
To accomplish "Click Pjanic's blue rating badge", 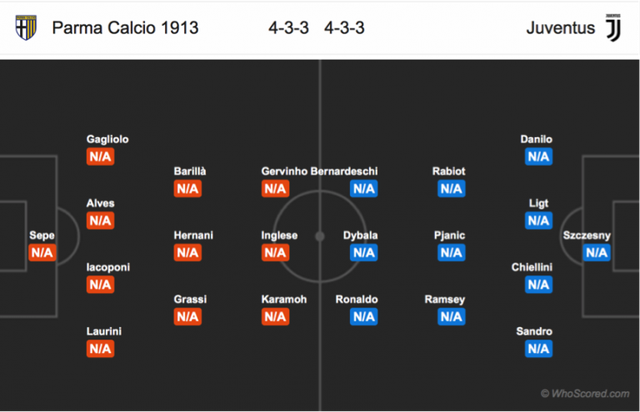I will pyautogui.click(x=451, y=253).
